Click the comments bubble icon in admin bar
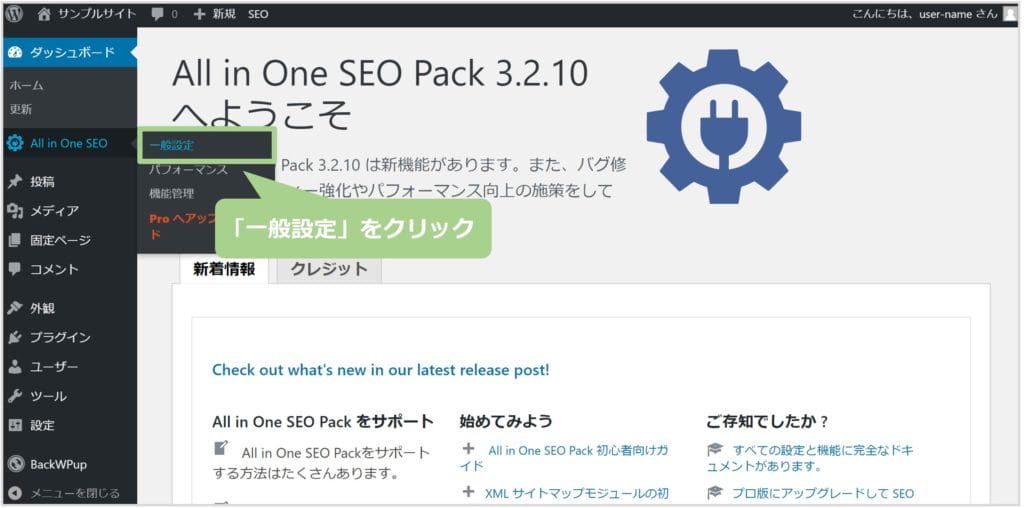The image size is (1024, 508). point(157,14)
